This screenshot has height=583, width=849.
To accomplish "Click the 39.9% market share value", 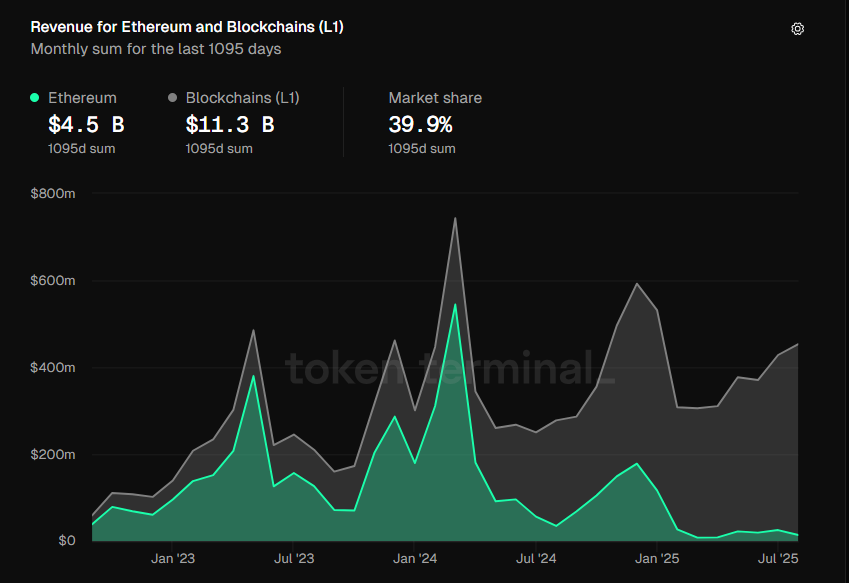I will (420, 125).
